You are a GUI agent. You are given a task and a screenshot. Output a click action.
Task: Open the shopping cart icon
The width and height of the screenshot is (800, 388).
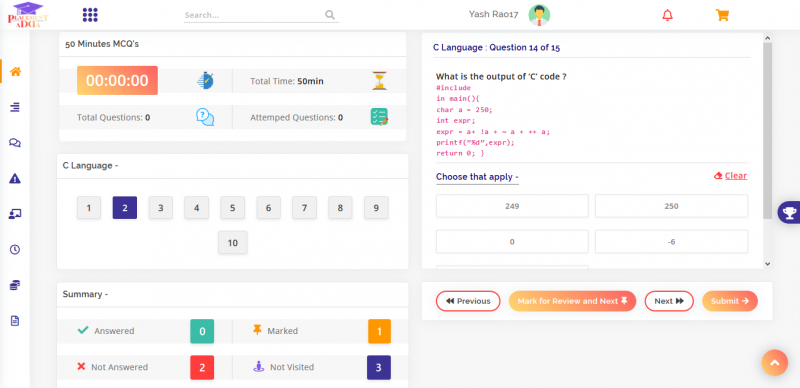722,15
